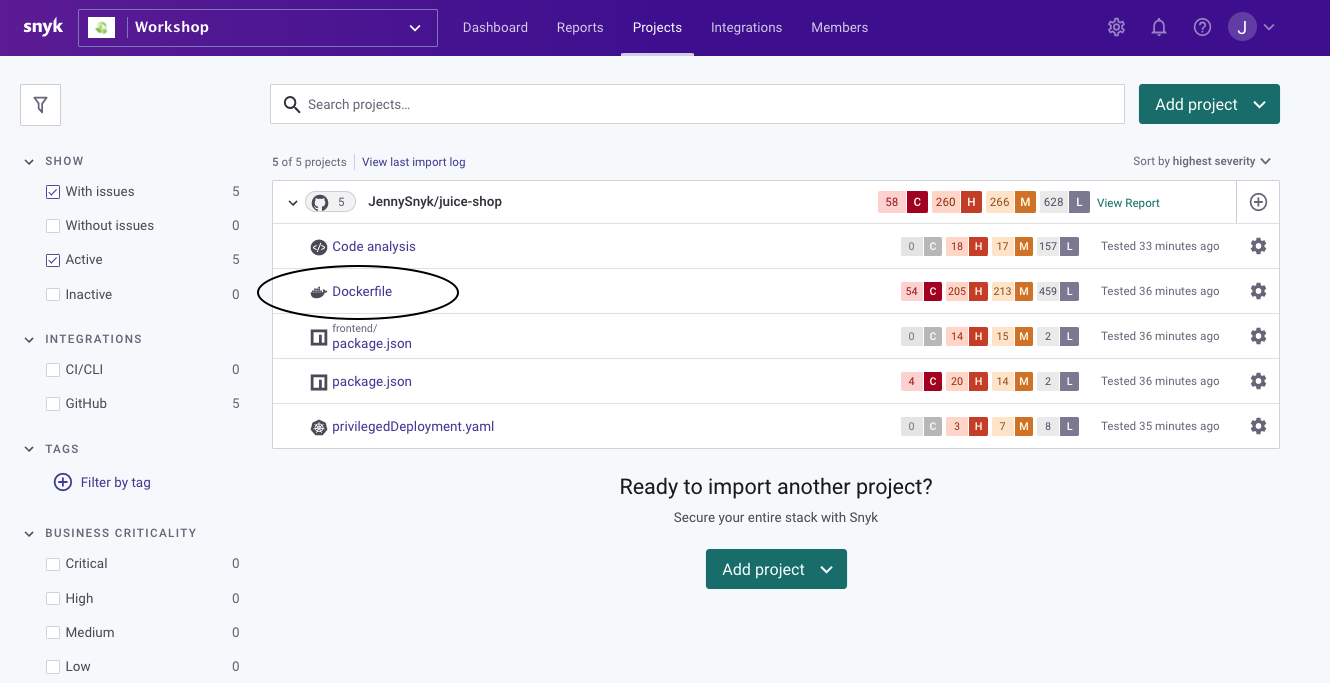Check Low business criticality
Viewport: 1330px width, 683px height.
click(53, 667)
